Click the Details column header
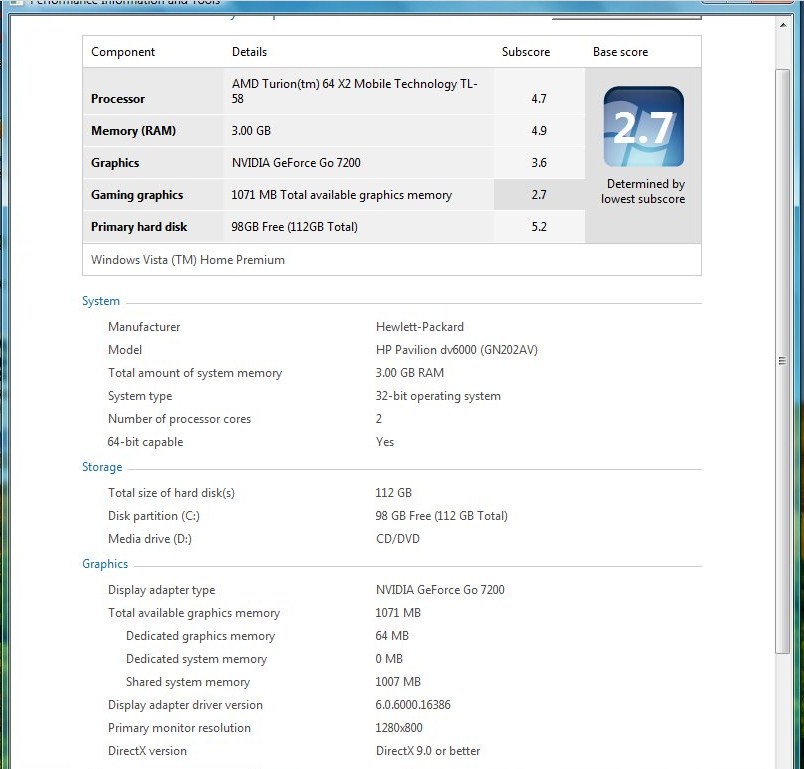804x769 pixels. pos(249,52)
